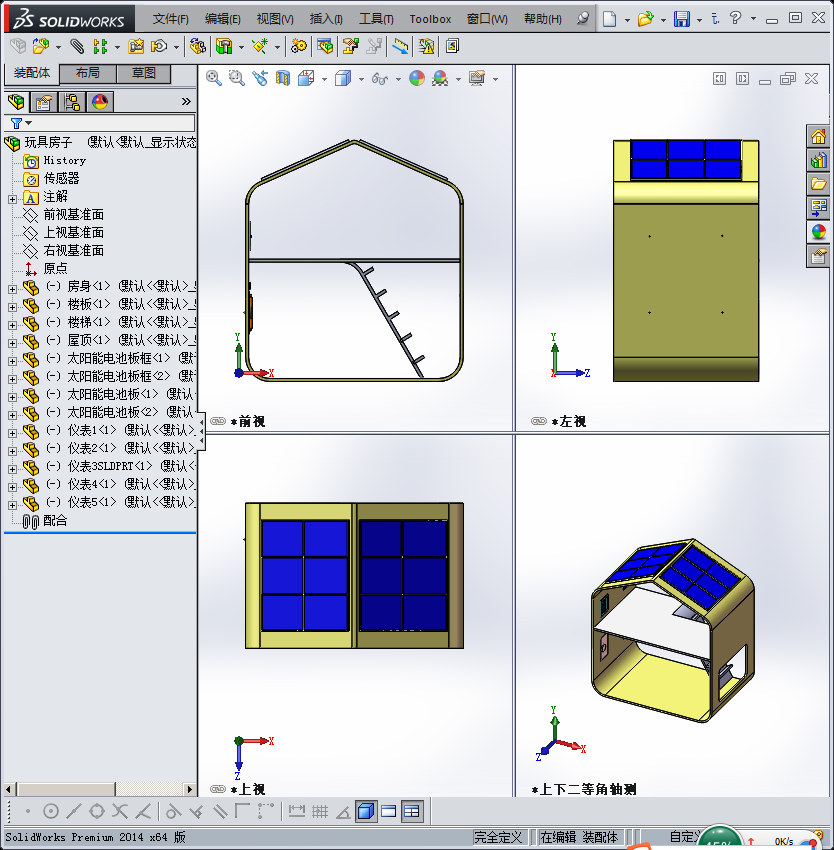Viewport: 834px width, 850px height.
Task: Open the ConfigurationManager tab icon
Action: (x=72, y=101)
